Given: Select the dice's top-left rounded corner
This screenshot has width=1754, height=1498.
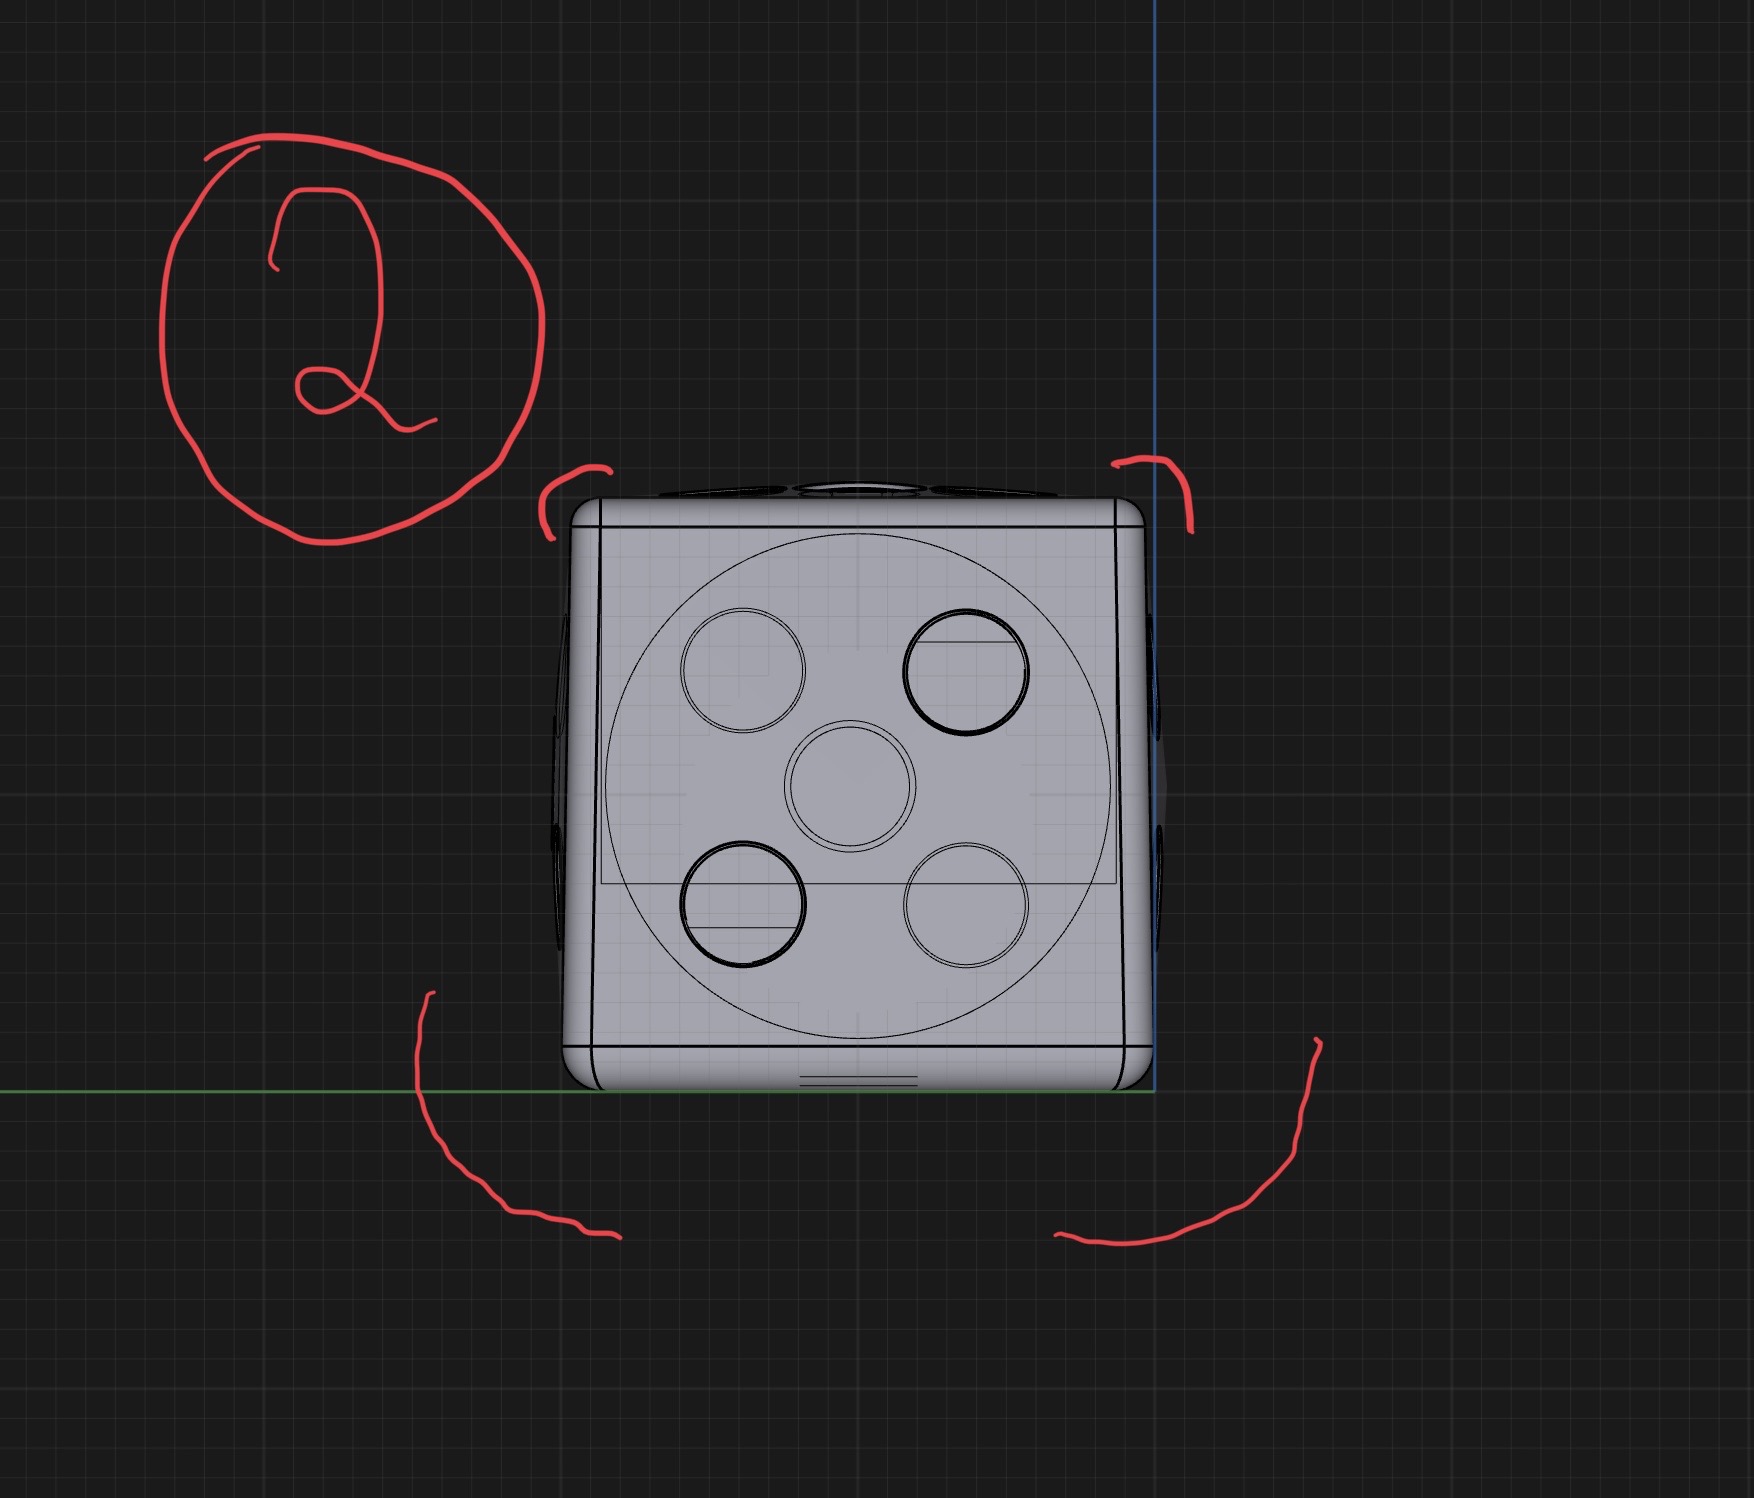Looking at the screenshot, I should click(586, 514).
